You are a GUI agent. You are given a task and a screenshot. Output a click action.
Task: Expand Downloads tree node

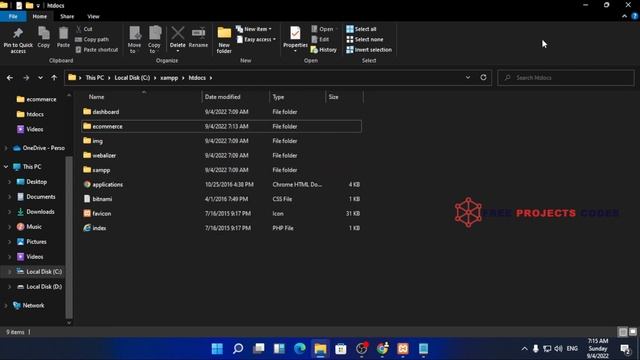pyautogui.click(x=10, y=212)
